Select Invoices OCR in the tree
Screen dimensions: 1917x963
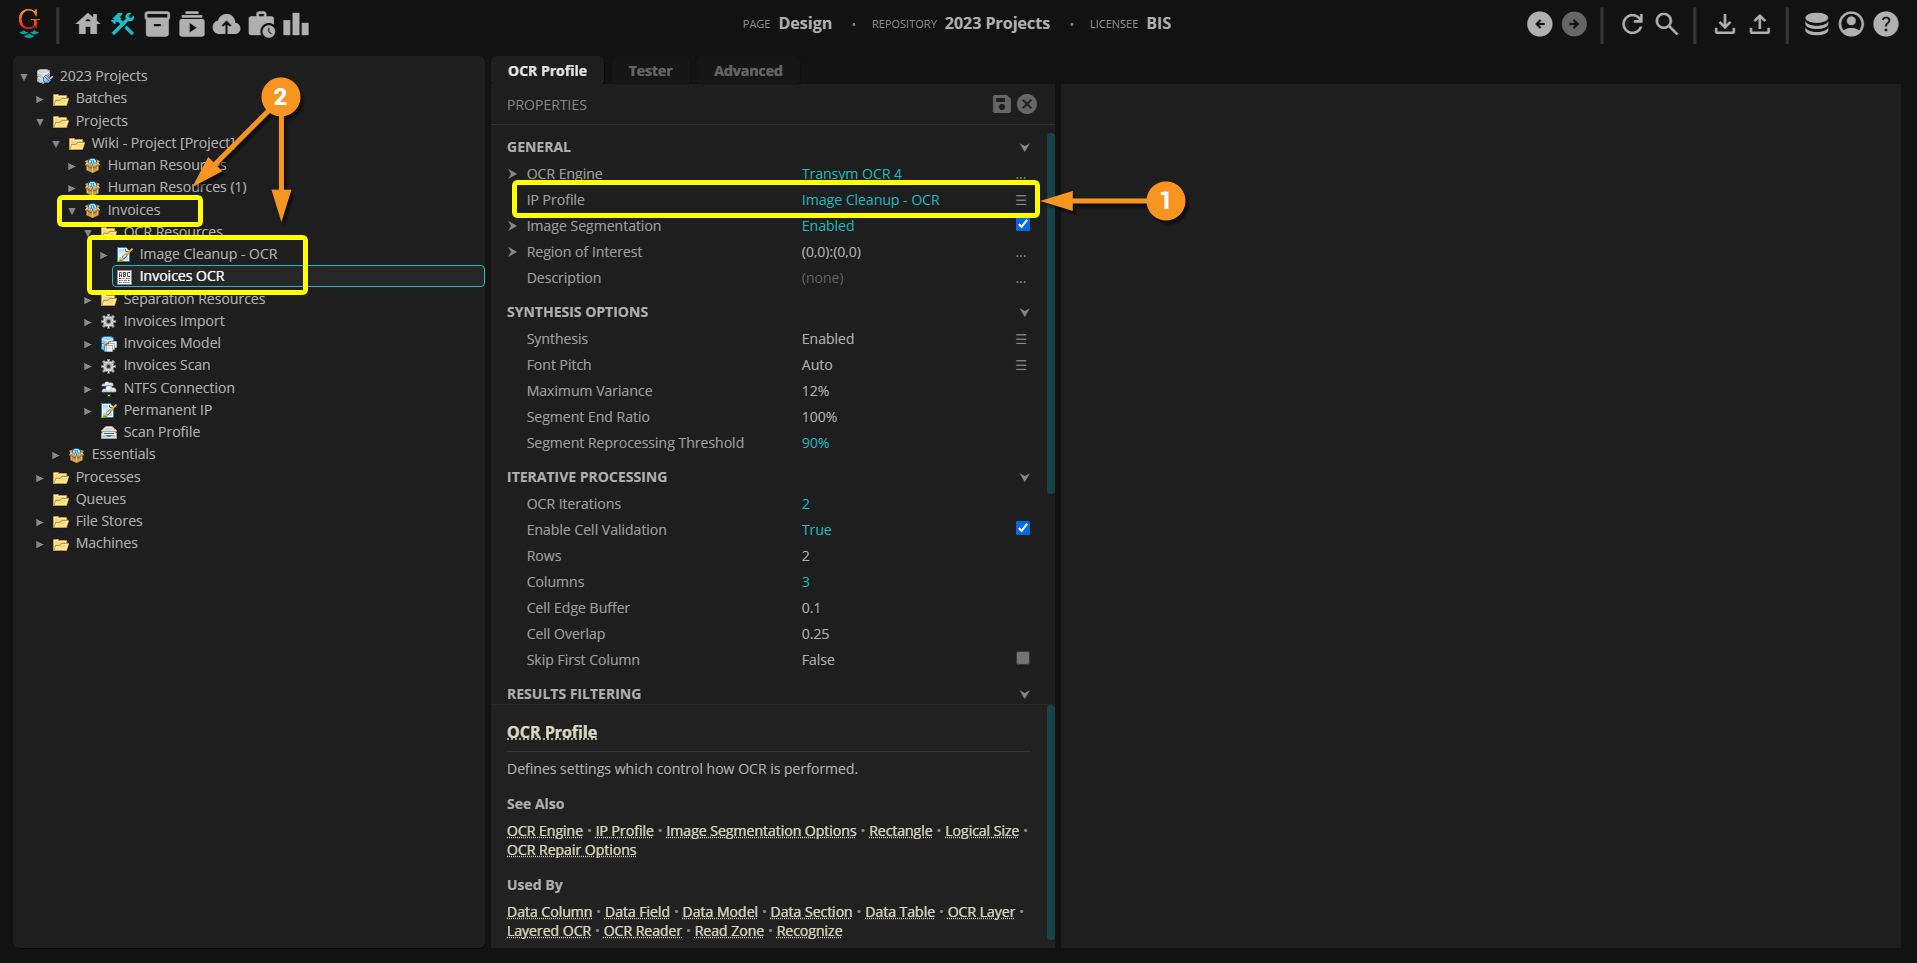click(x=182, y=276)
